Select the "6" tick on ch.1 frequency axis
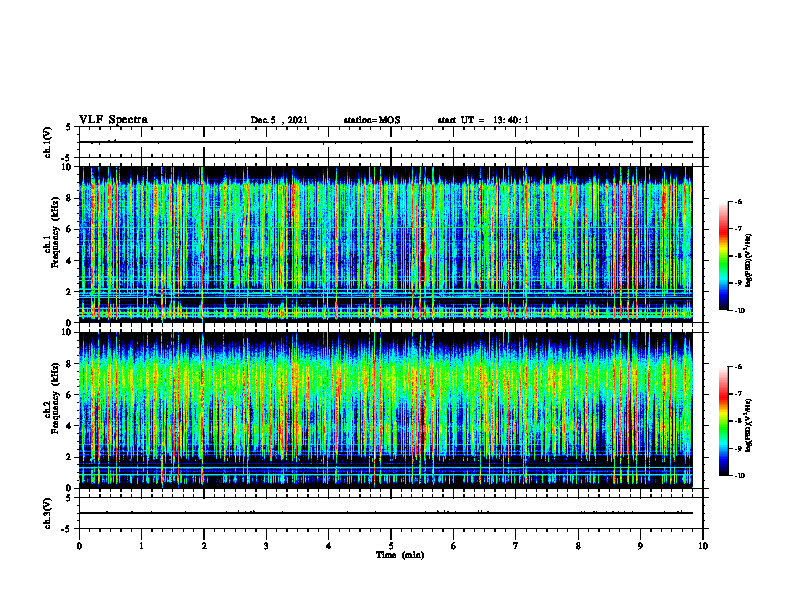The height and width of the screenshot is (612, 792). pos(70,229)
